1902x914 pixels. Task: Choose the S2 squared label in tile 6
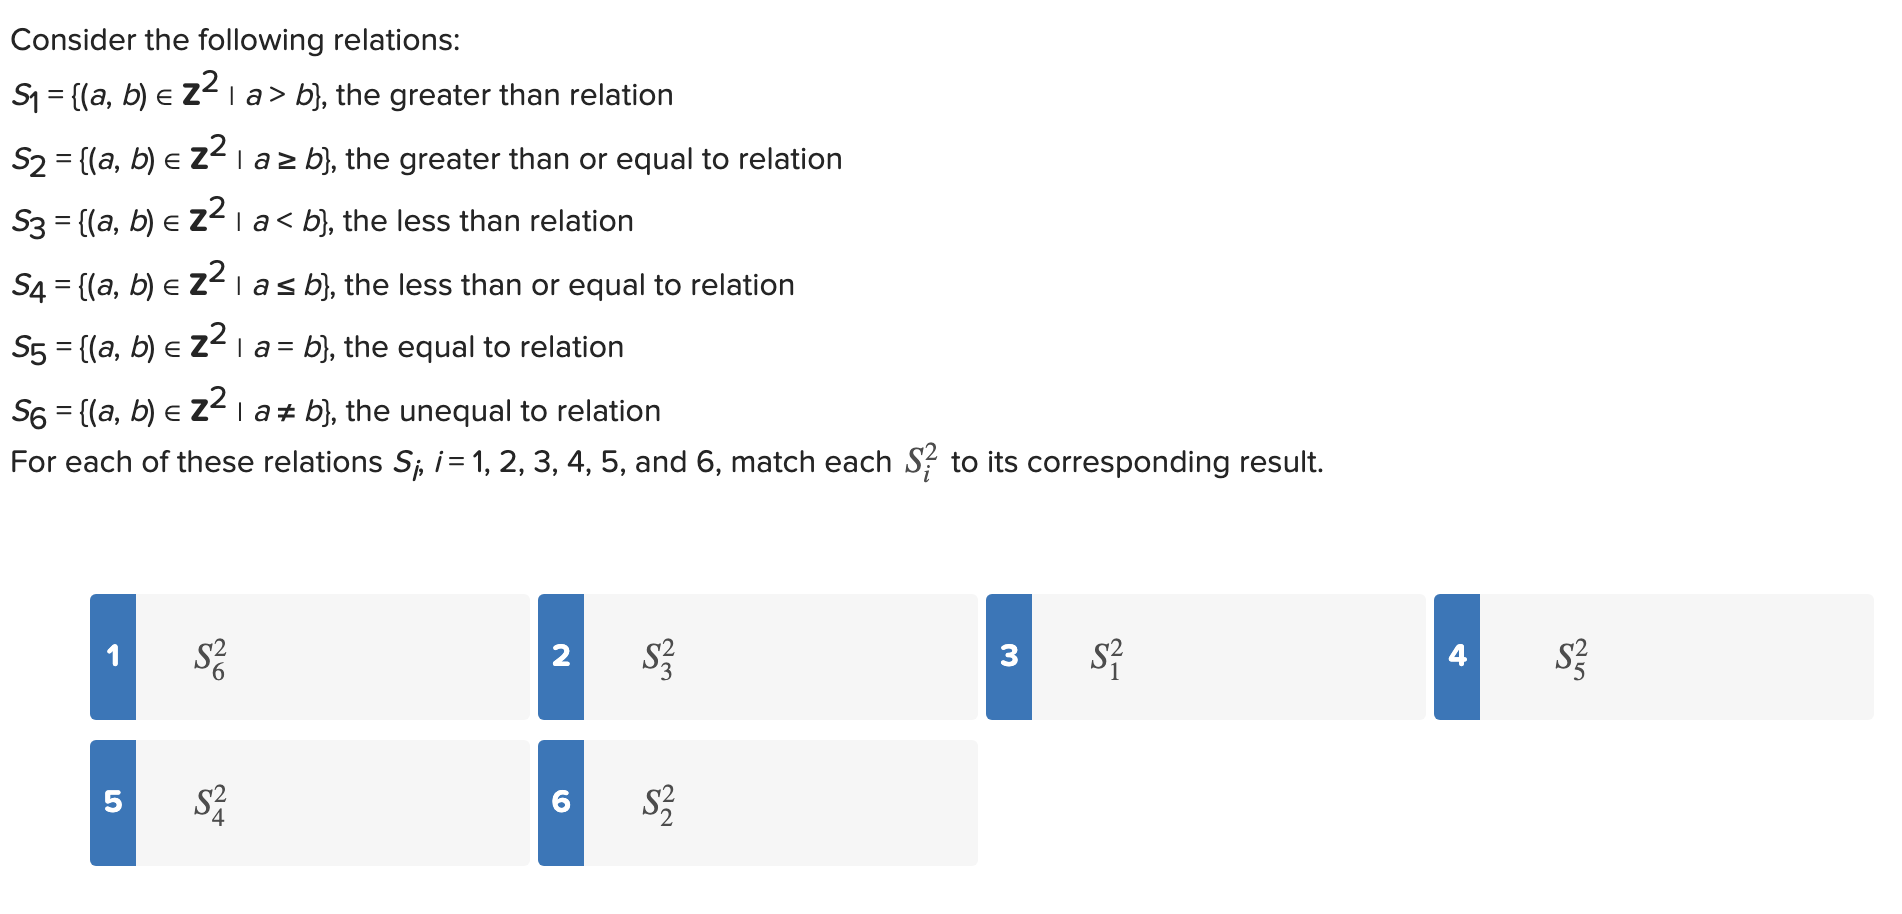[658, 805]
